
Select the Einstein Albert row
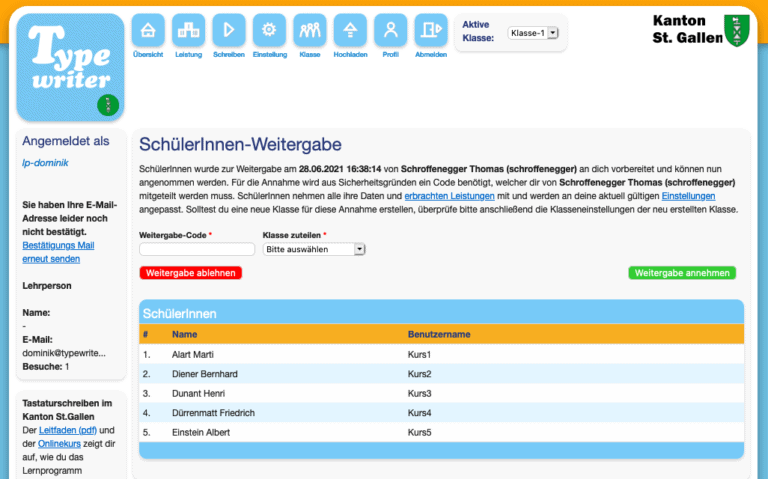(441, 432)
